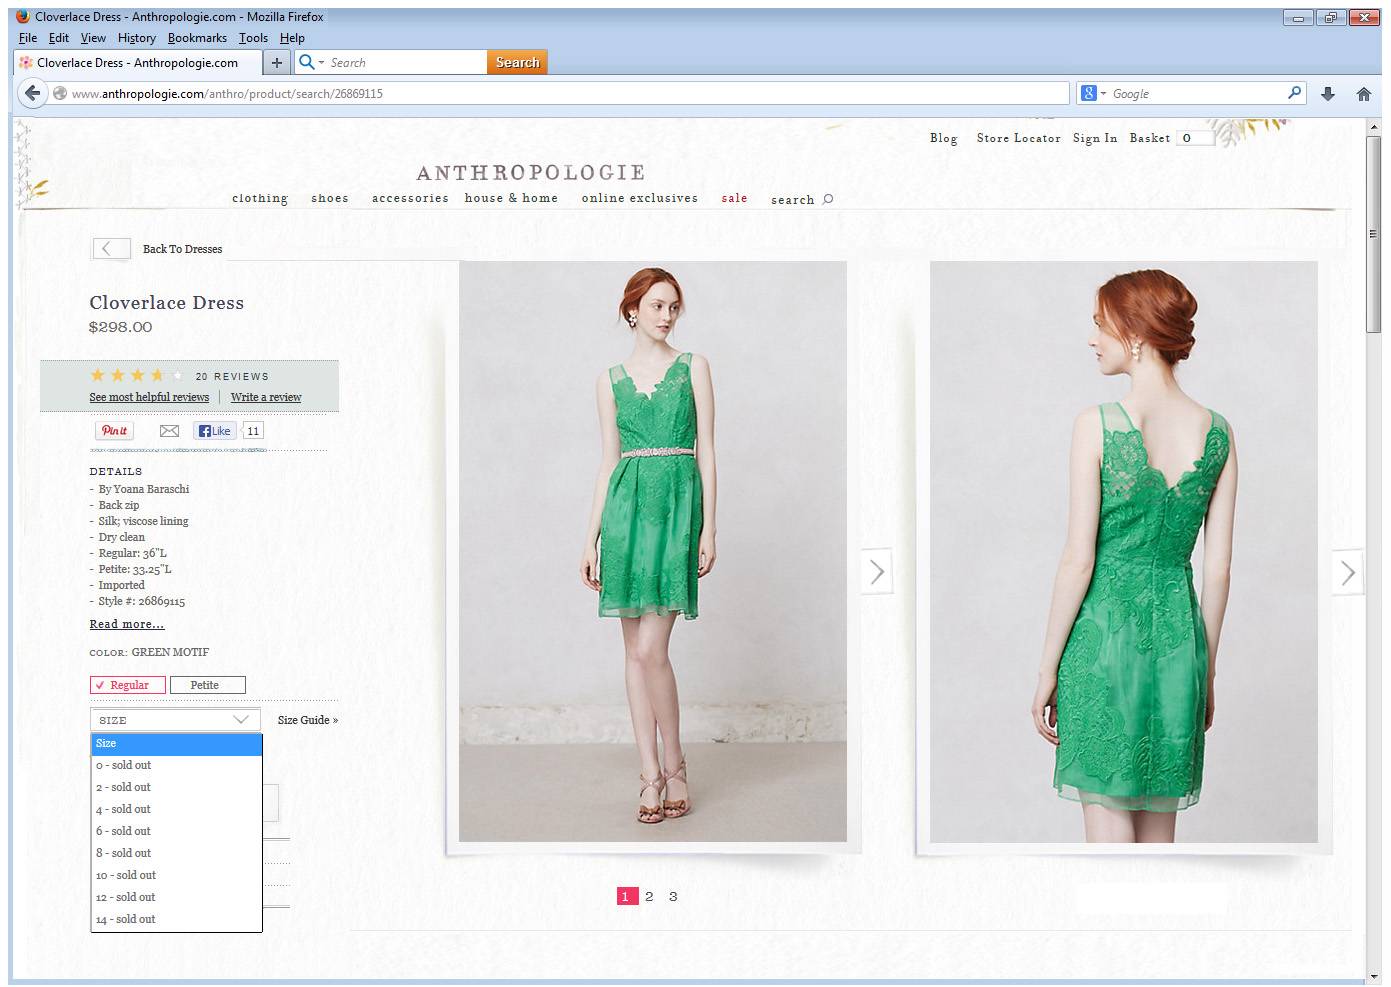Choose size 2 - sold out option
The image size is (1391, 987).
176,787
